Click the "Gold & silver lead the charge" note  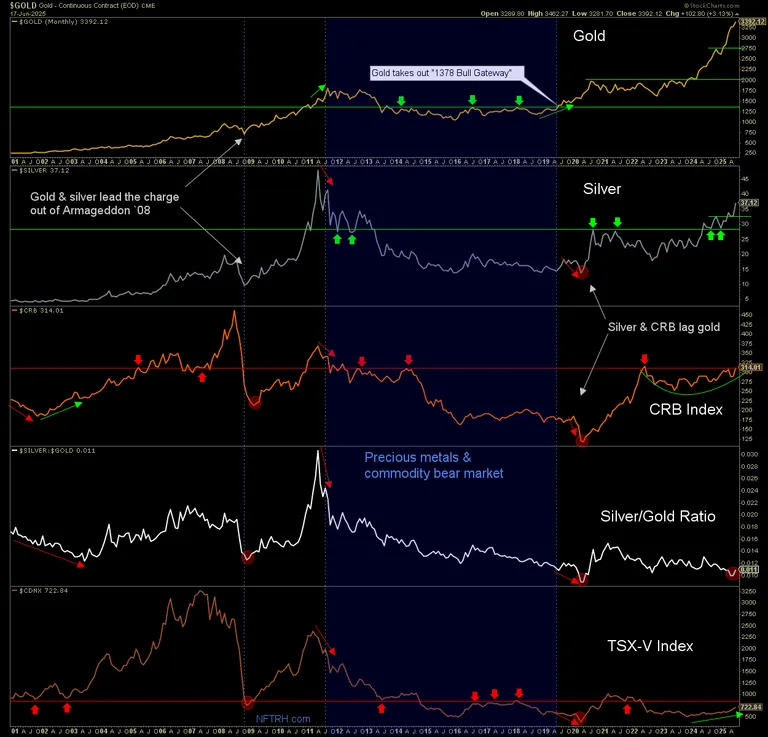pos(105,205)
